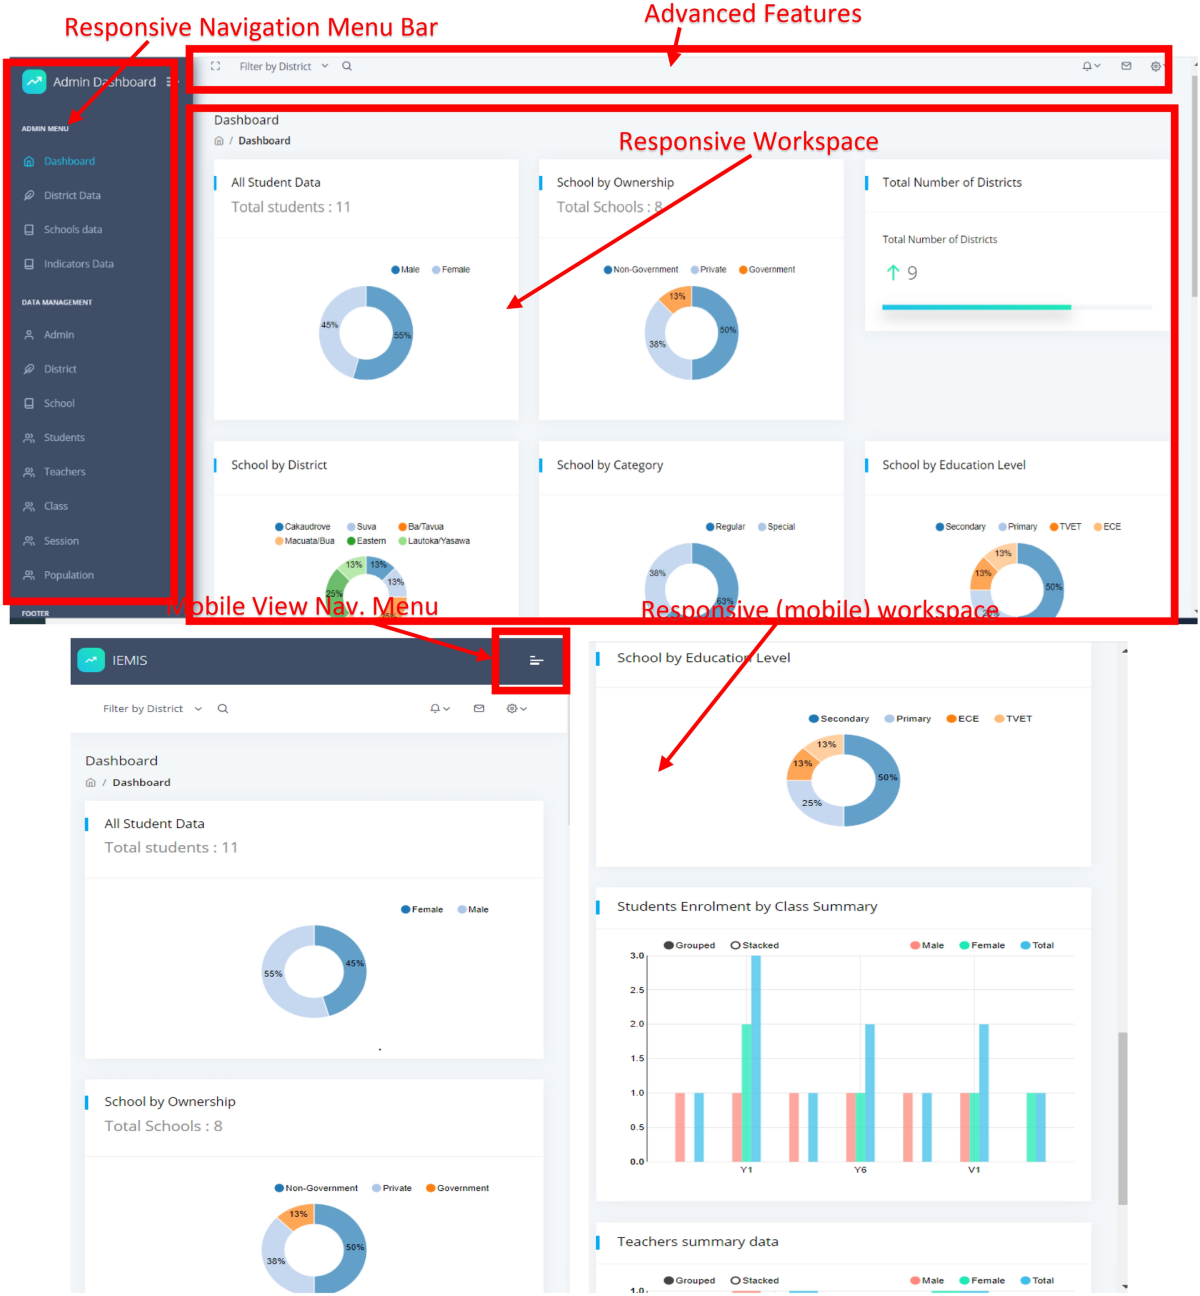
Task: Expand the settings gear dropdown in mobile toolbar
Action: (x=516, y=708)
